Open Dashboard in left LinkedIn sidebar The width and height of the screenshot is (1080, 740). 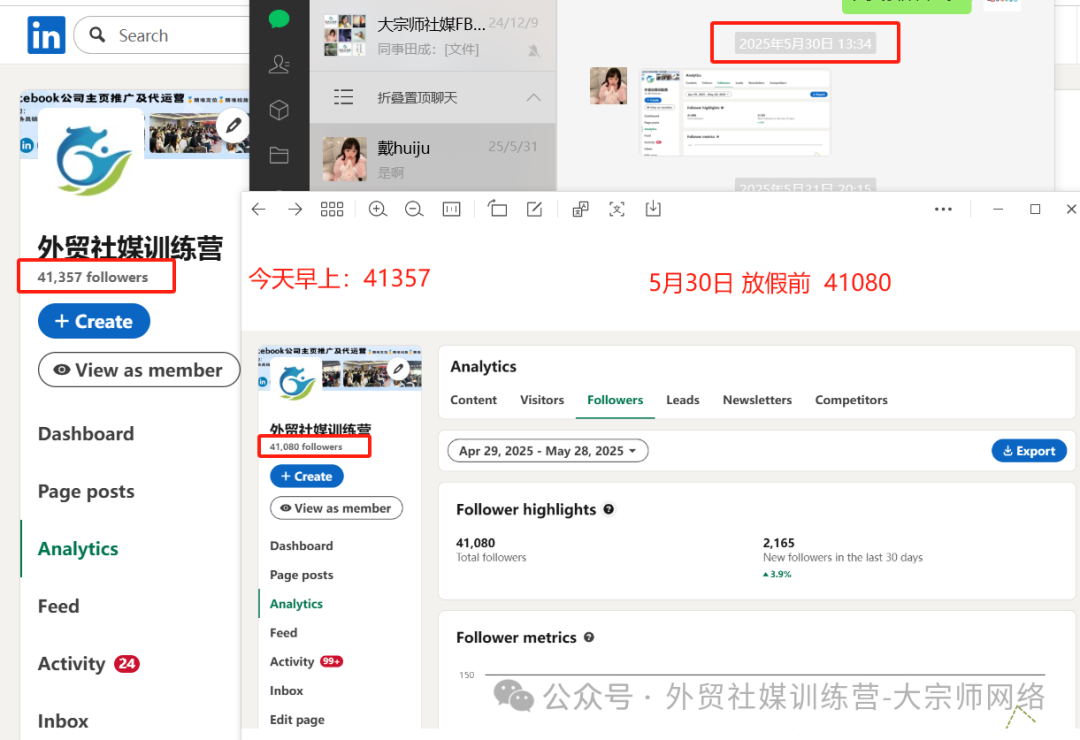tap(86, 433)
